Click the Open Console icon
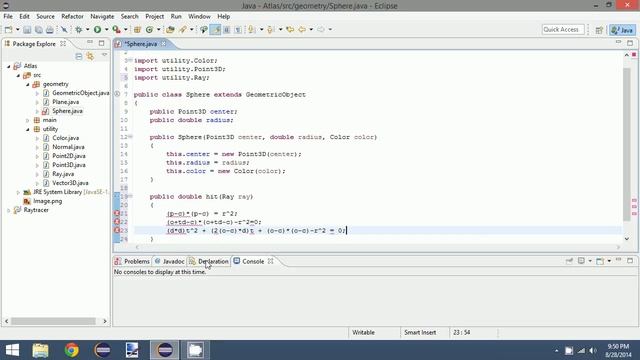 coord(600,261)
